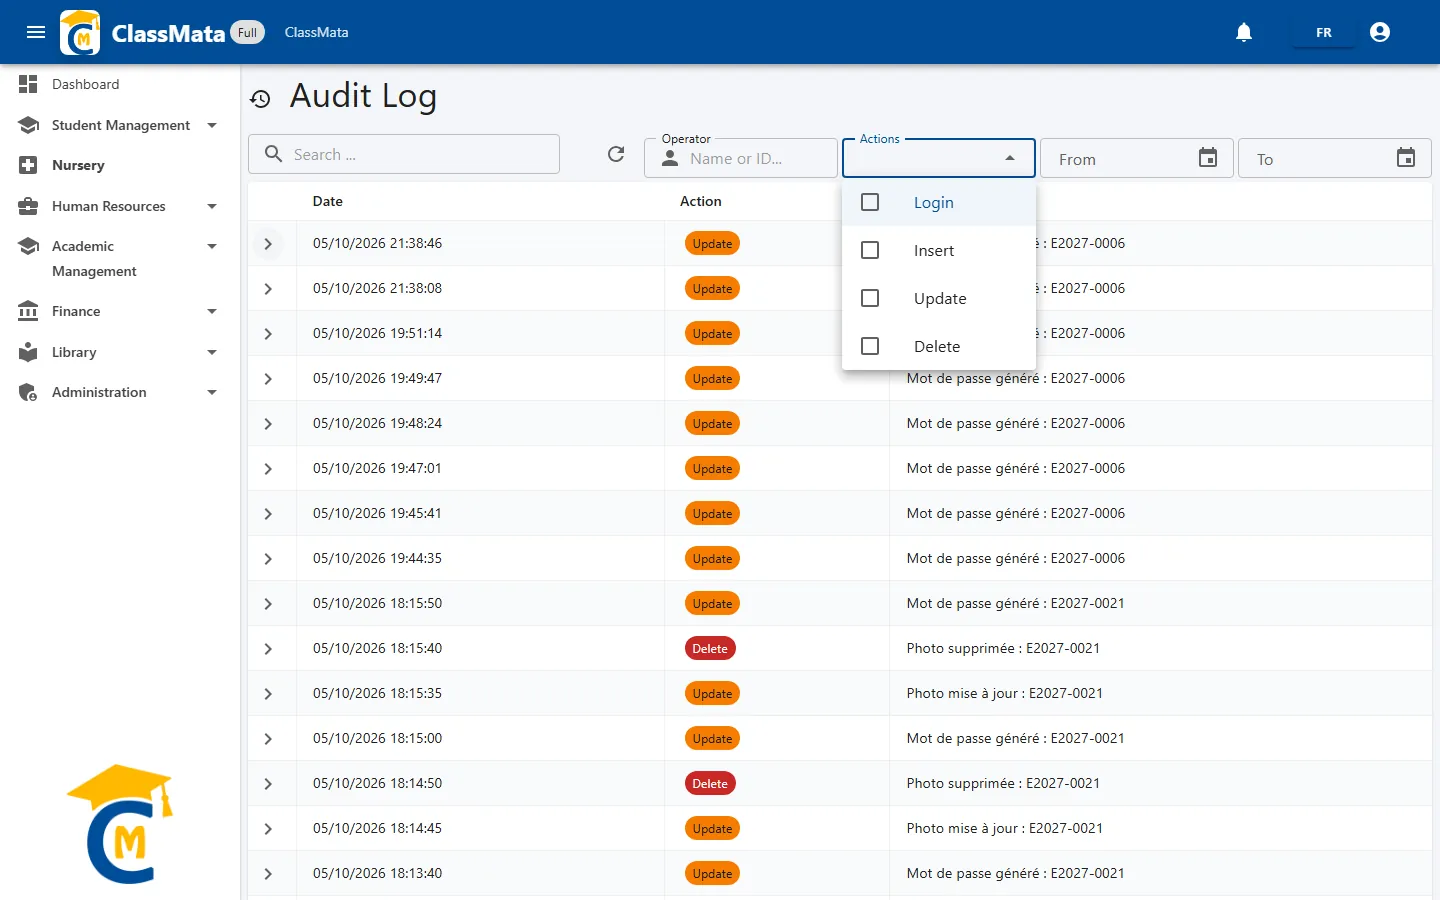Check the Insert action checkbox

pyautogui.click(x=870, y=250)
